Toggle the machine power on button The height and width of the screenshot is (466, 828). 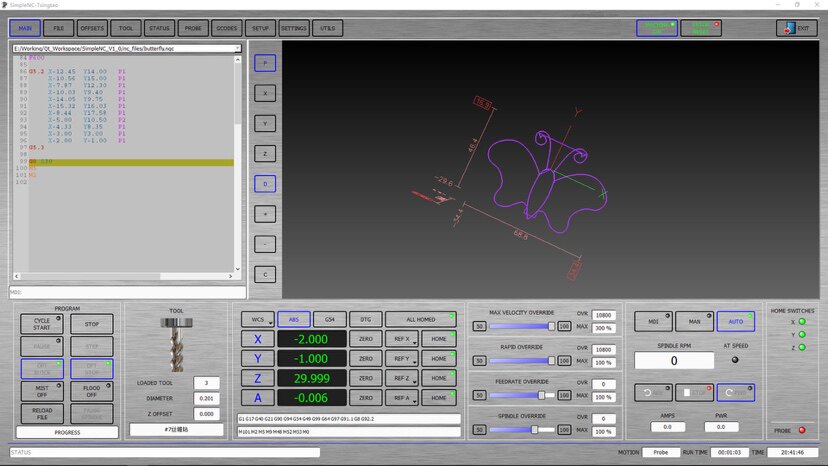click(657, 28)
